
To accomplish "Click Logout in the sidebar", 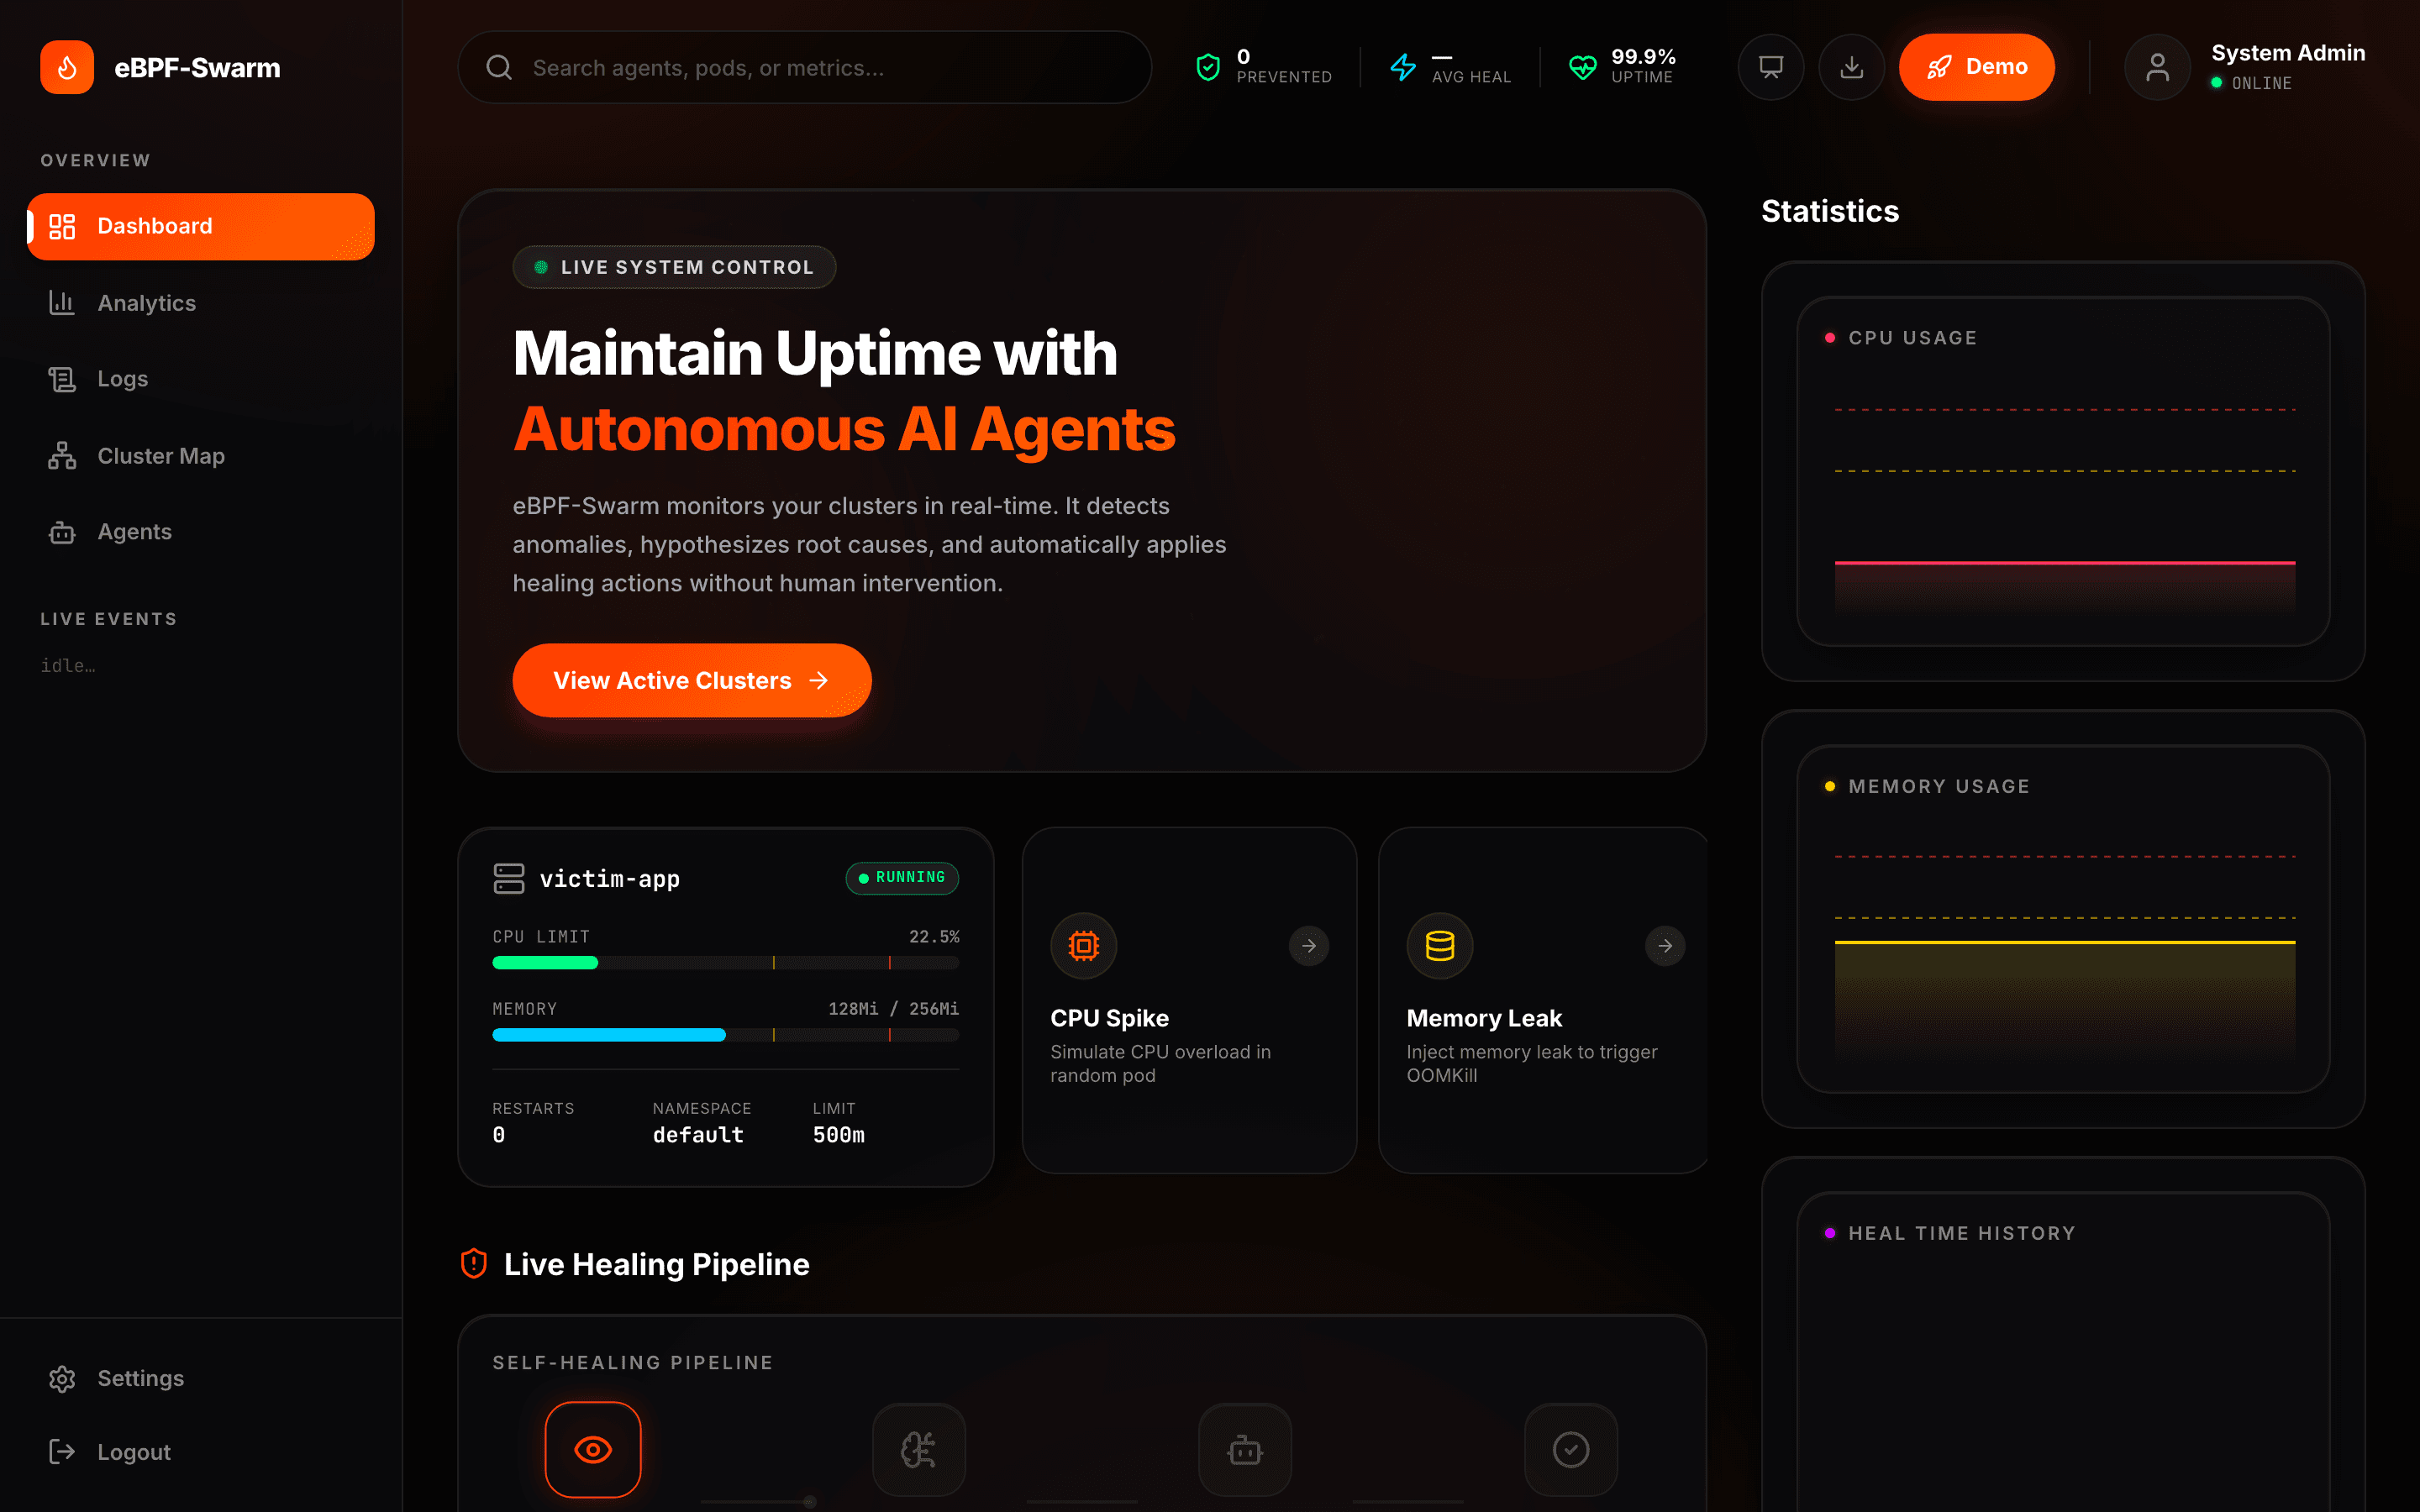I will coord(201,1452).
